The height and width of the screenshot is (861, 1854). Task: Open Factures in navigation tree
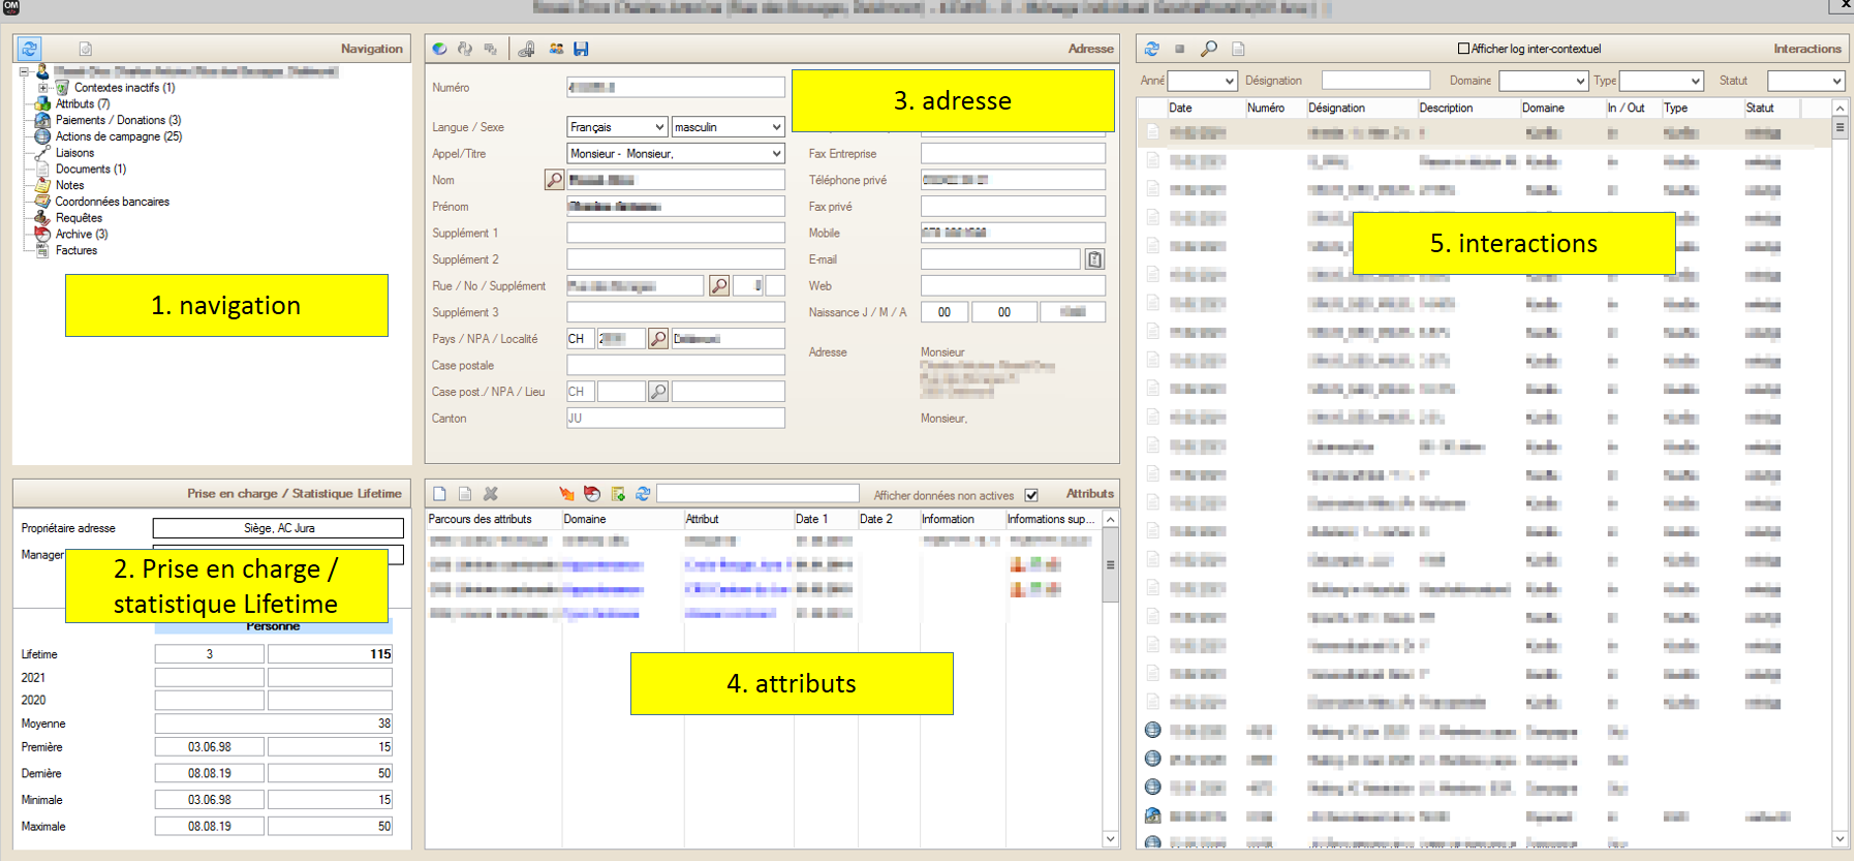click(x=76, y=250)
